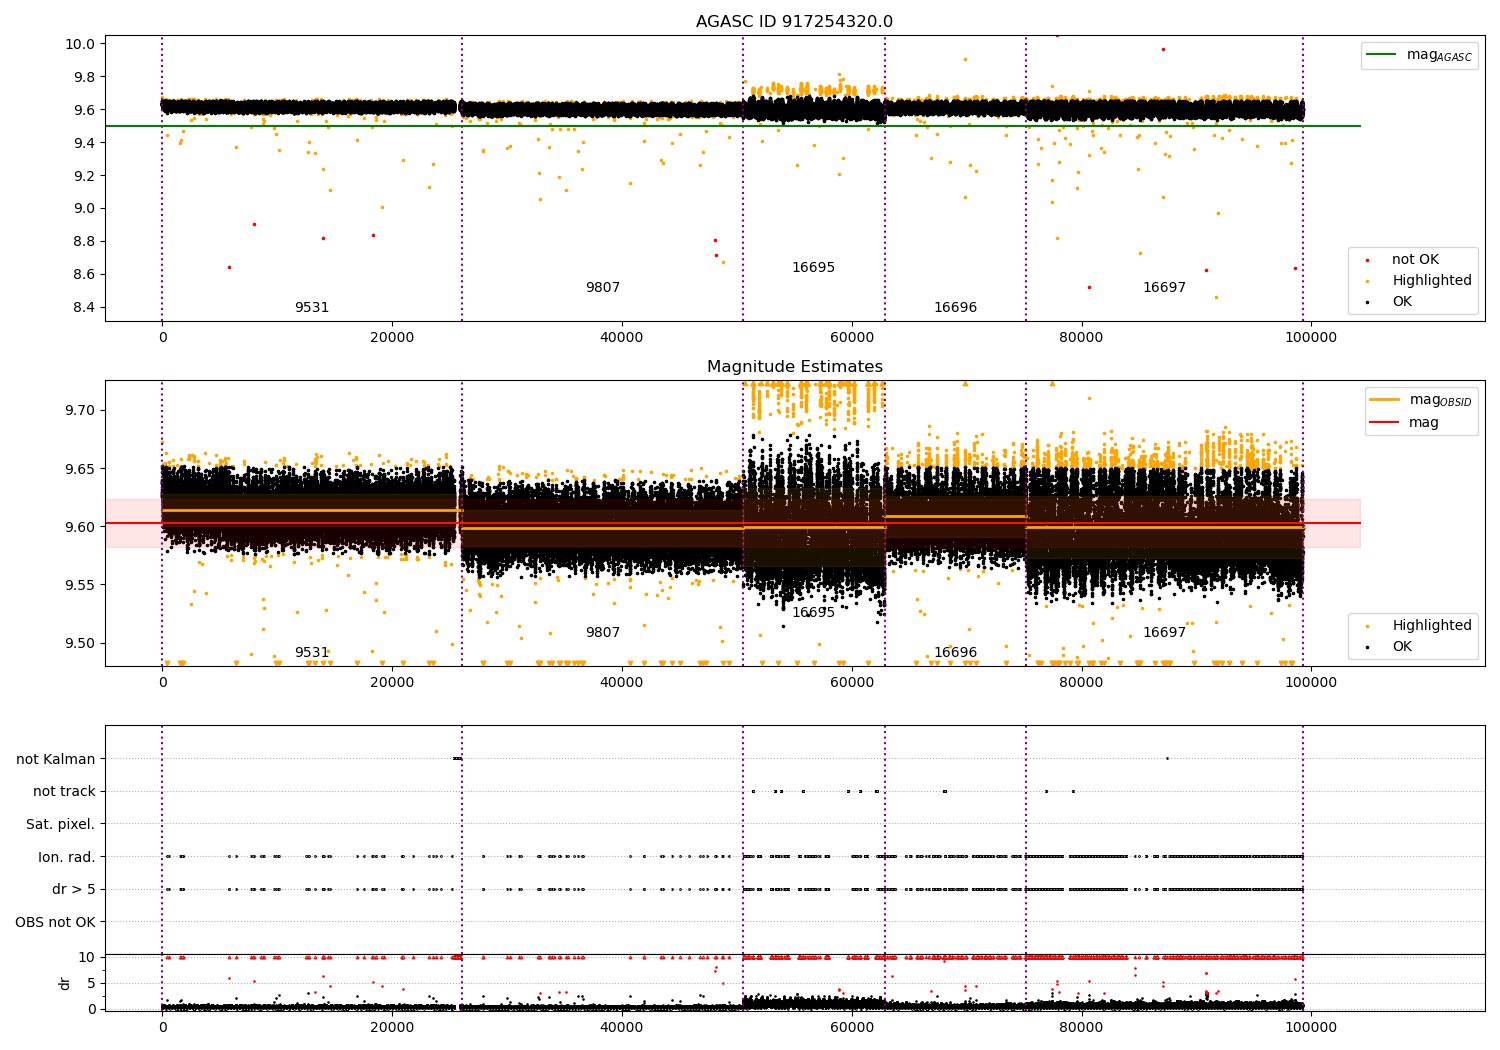Click x-axis tick 20000 under bottom plot

tap(392, 1027)
